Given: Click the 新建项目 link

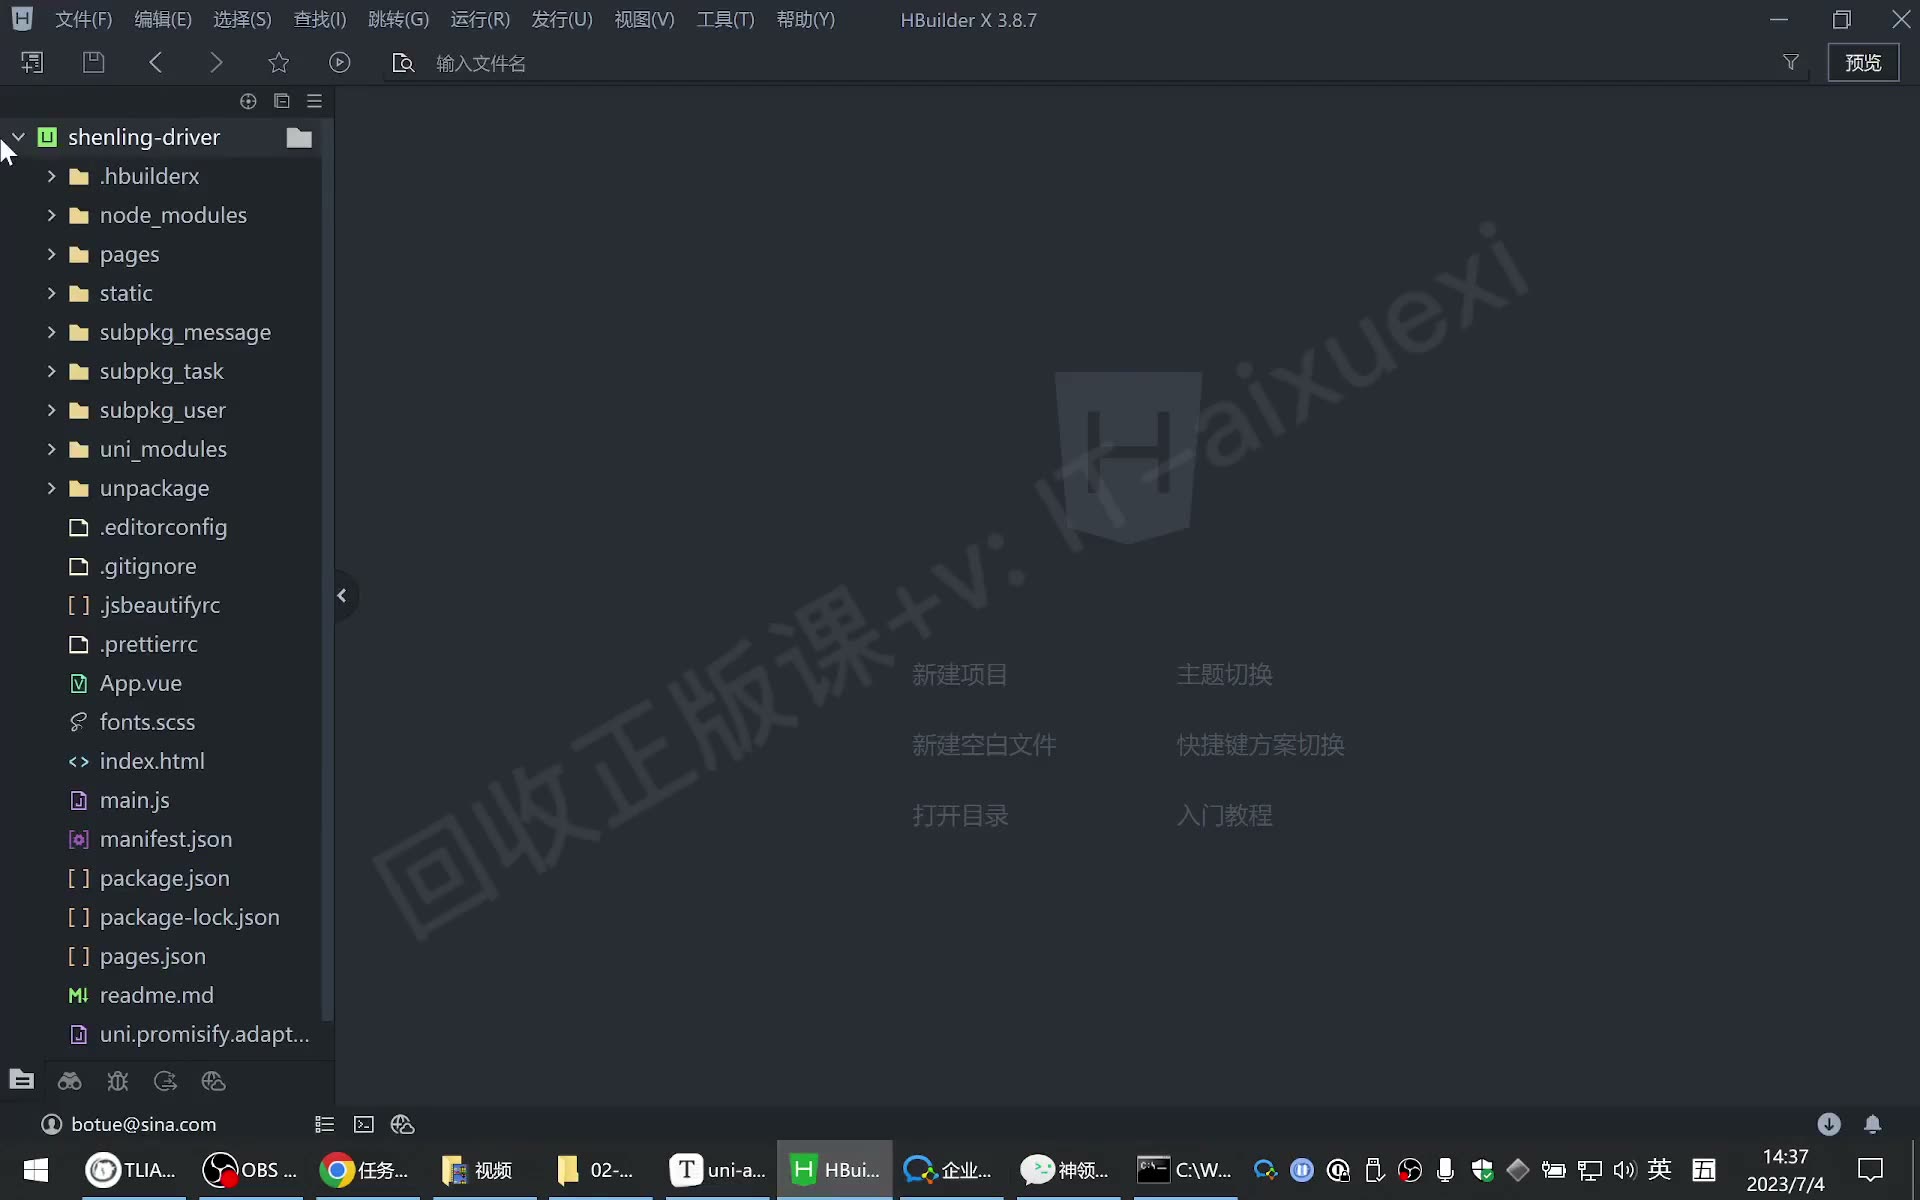Looking at the screenshot, I should click(x=960, y=675).
